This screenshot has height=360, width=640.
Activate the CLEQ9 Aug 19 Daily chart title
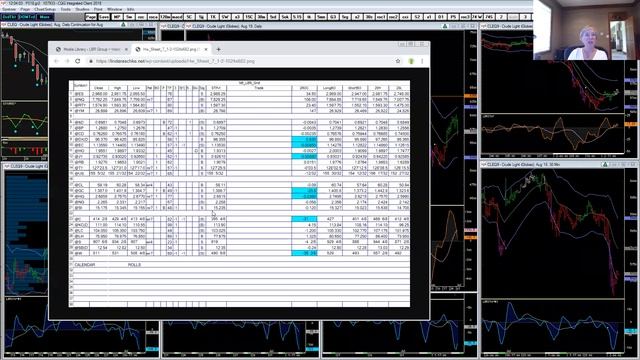pos(227,26)
